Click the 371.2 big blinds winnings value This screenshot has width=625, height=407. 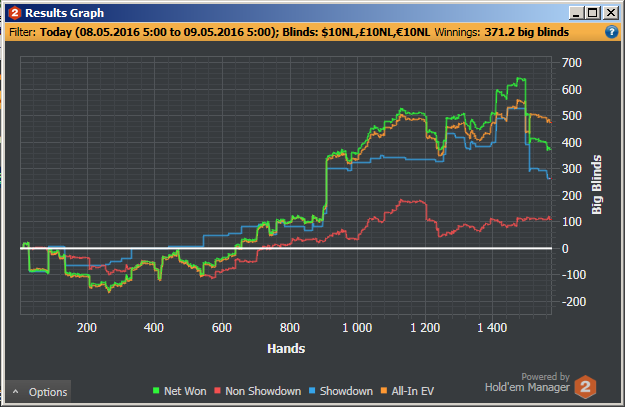coord(527,32)
